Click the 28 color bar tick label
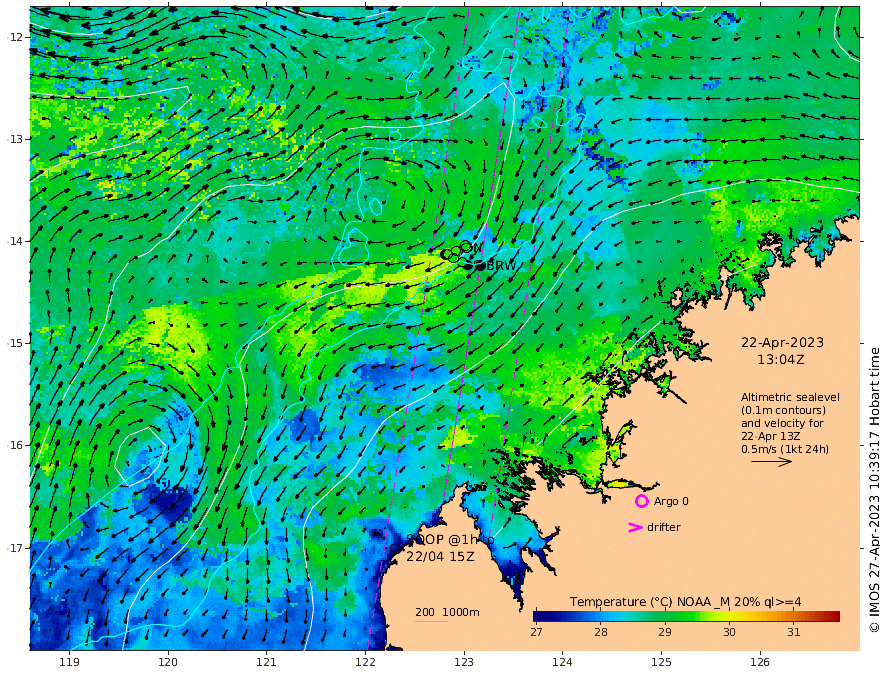The image size is (880, 680). tap(601, 632)
